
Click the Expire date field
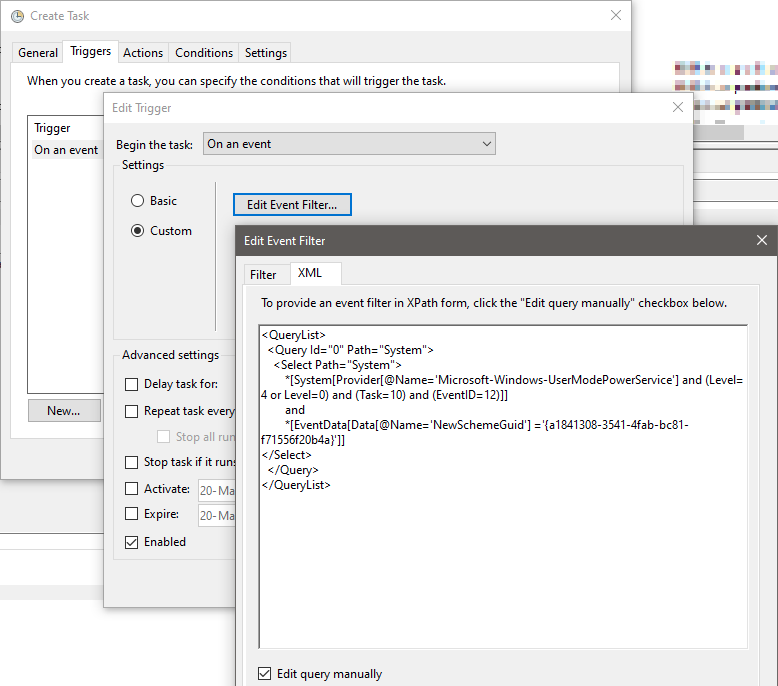pyautogui.click(x=217, y=515)
